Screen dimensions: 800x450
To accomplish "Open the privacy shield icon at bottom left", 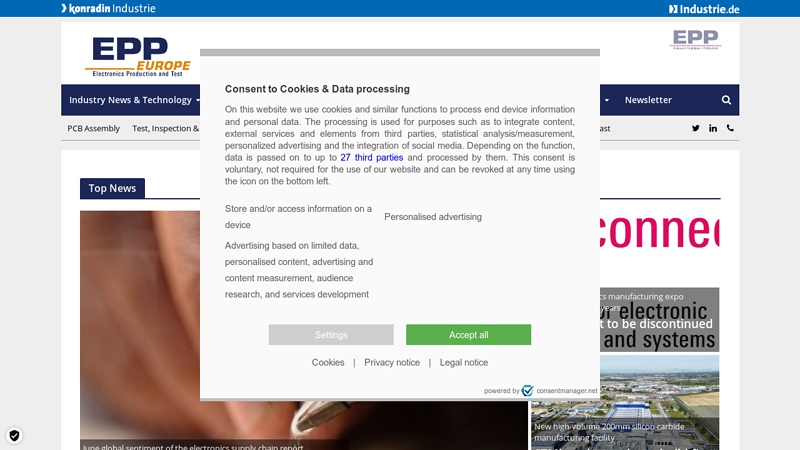I will (14, 436).
